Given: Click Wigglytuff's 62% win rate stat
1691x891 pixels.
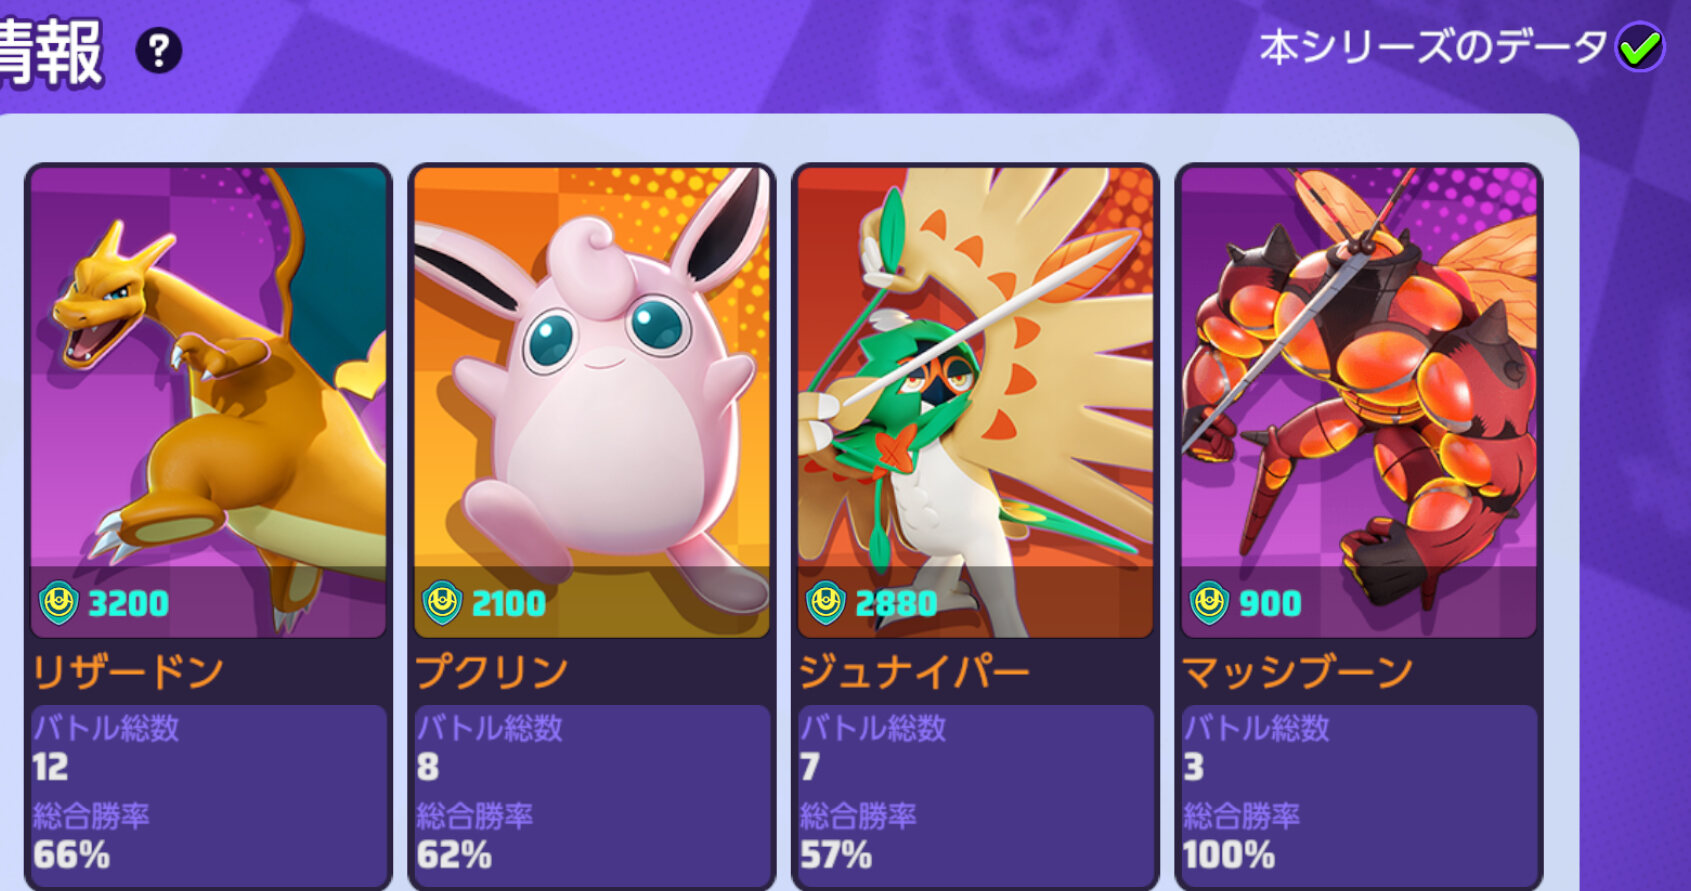Looking at the screenshot, I should 454,856.
